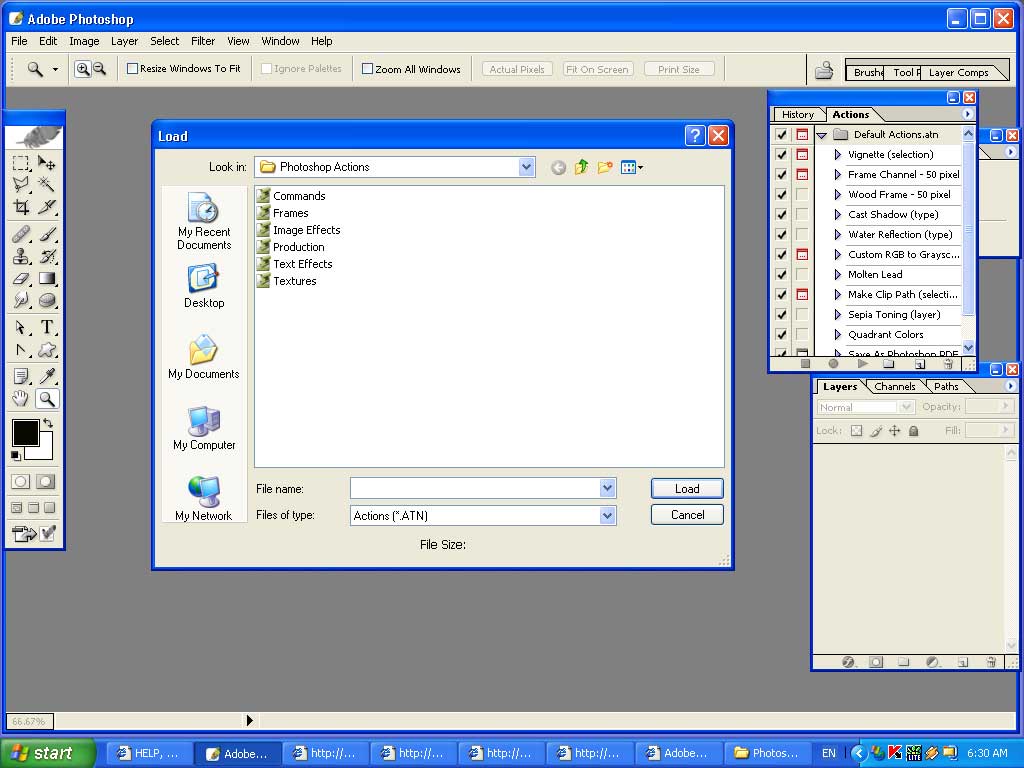This screenshot has height=768, width=1024.
Task: Select the Move tool
Action: 46,163
